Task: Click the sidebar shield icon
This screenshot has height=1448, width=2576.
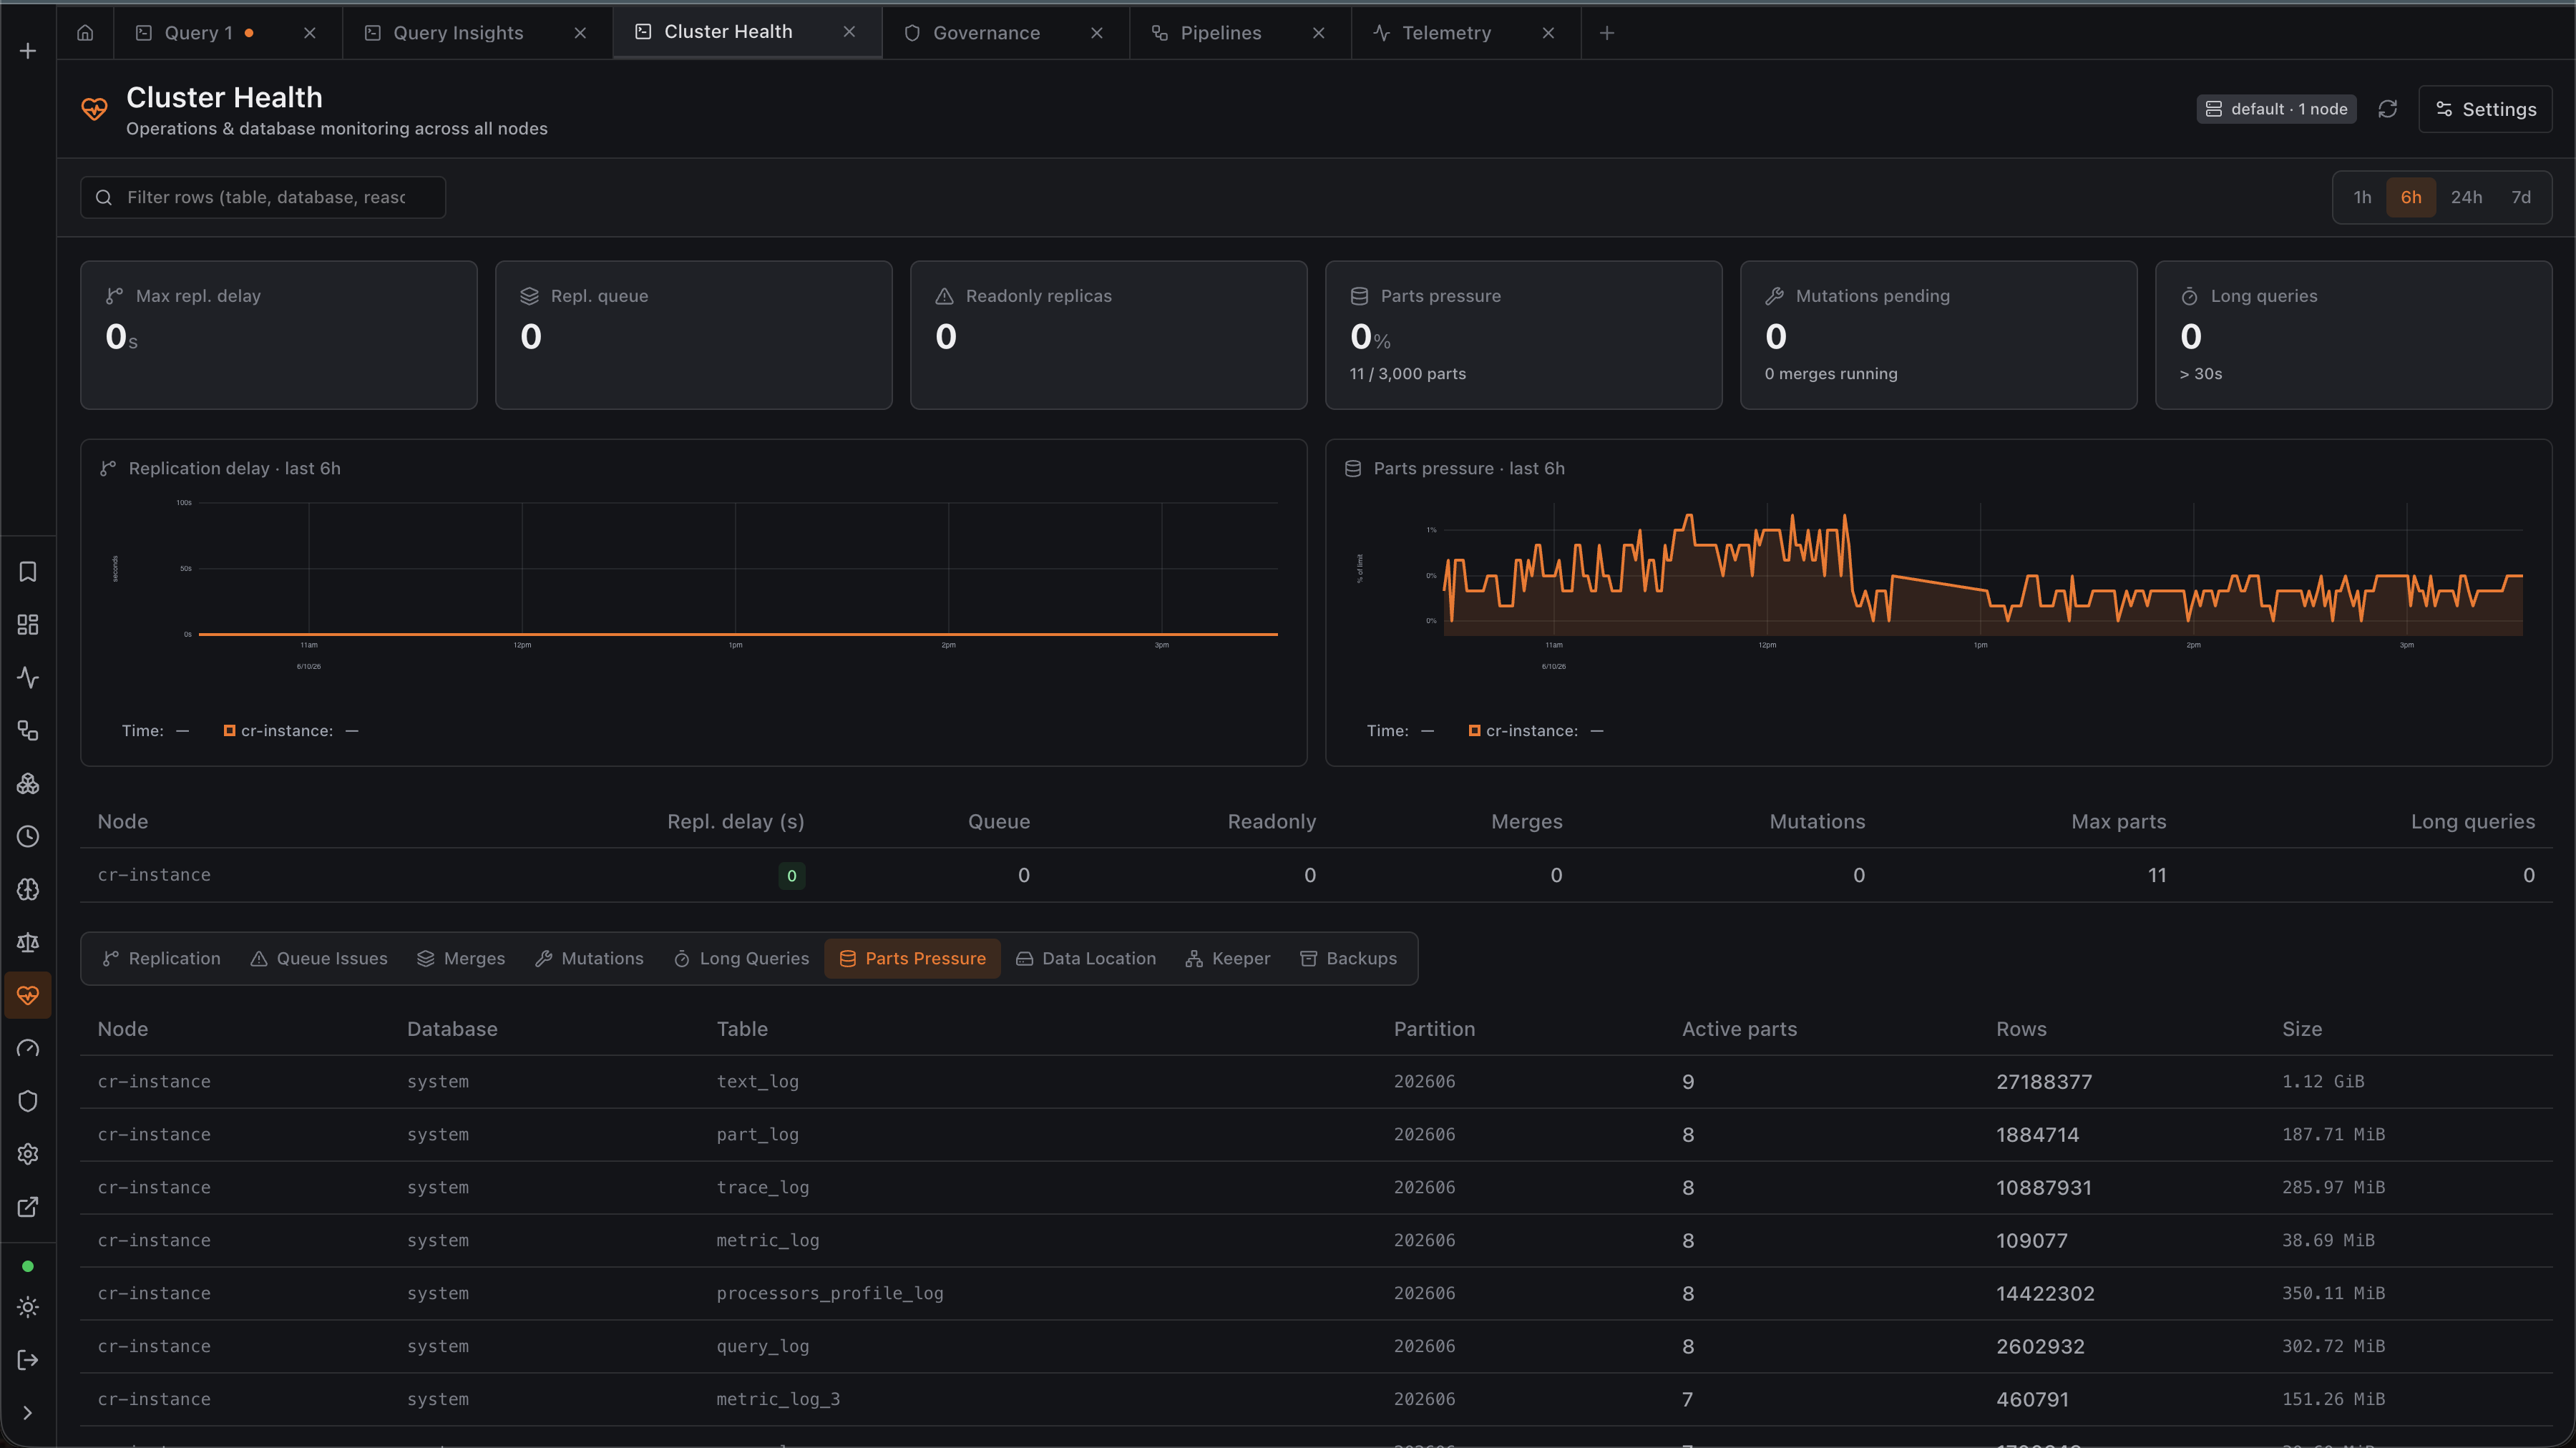Action: click(x=28, y=1101)
